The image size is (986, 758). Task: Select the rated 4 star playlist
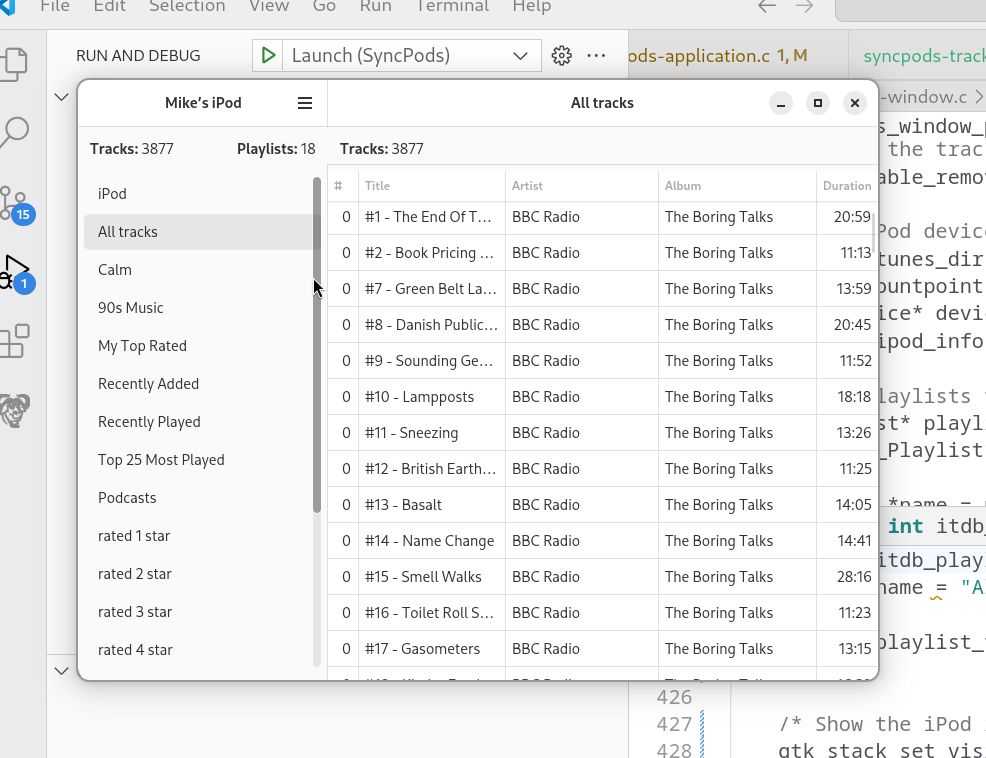point(198,650)
